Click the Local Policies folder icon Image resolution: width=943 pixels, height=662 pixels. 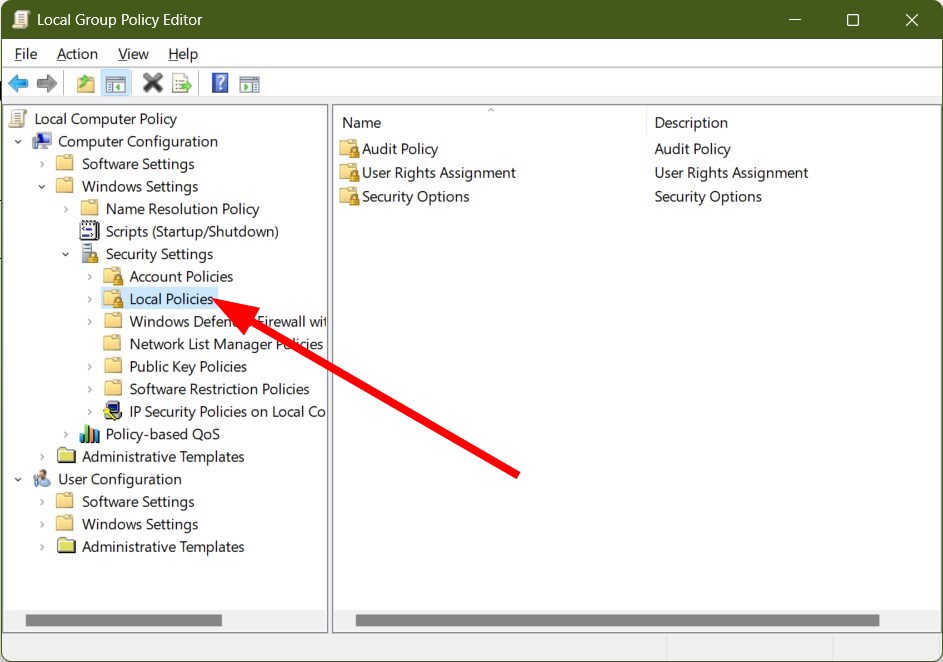tap(113, 298)
